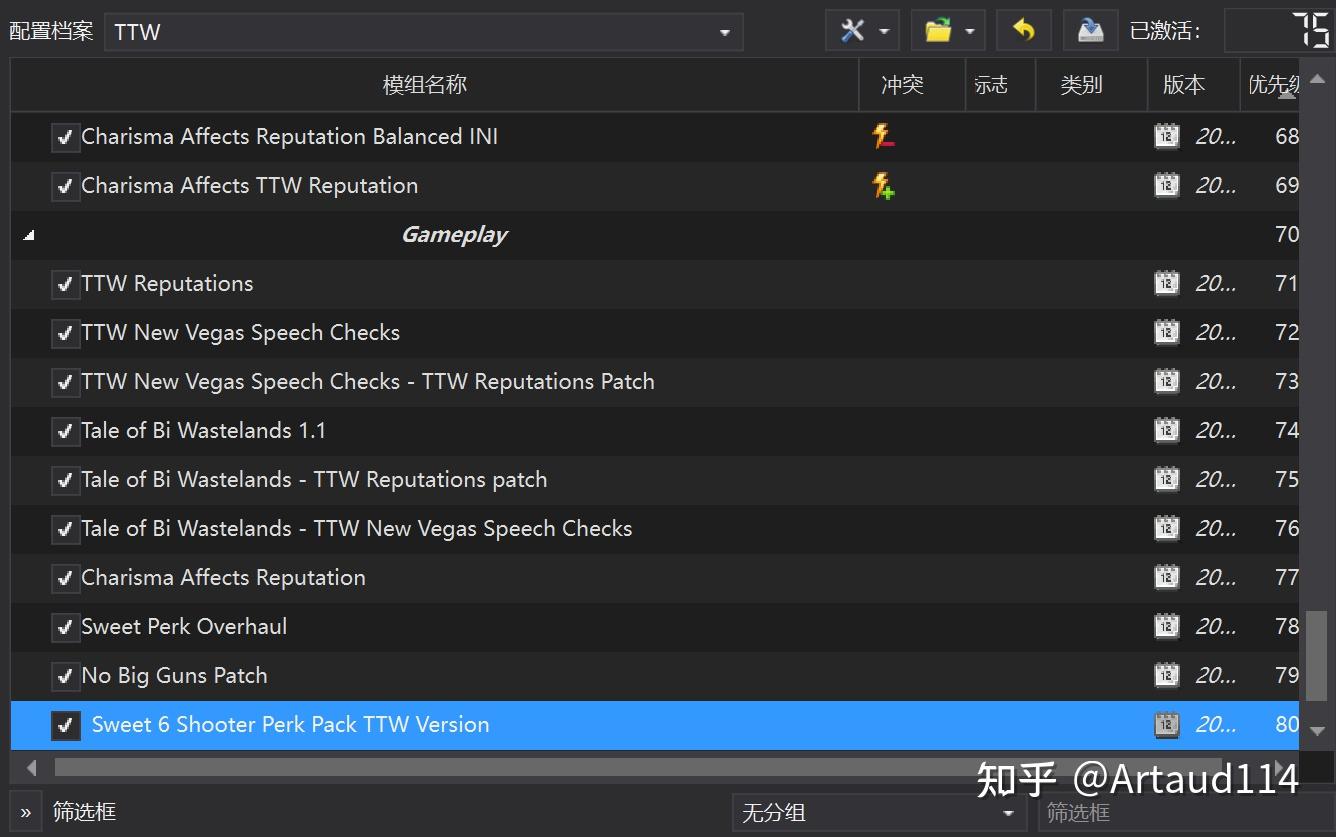1336x837 pixels.
Task: Click the open folder icon
Action: coord(941,30)
